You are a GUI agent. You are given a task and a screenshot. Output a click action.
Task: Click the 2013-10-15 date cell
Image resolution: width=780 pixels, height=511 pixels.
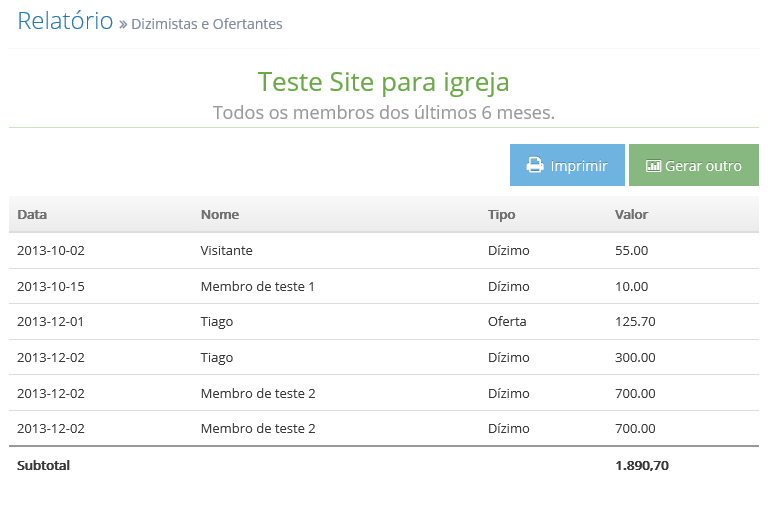pos(51,287)
